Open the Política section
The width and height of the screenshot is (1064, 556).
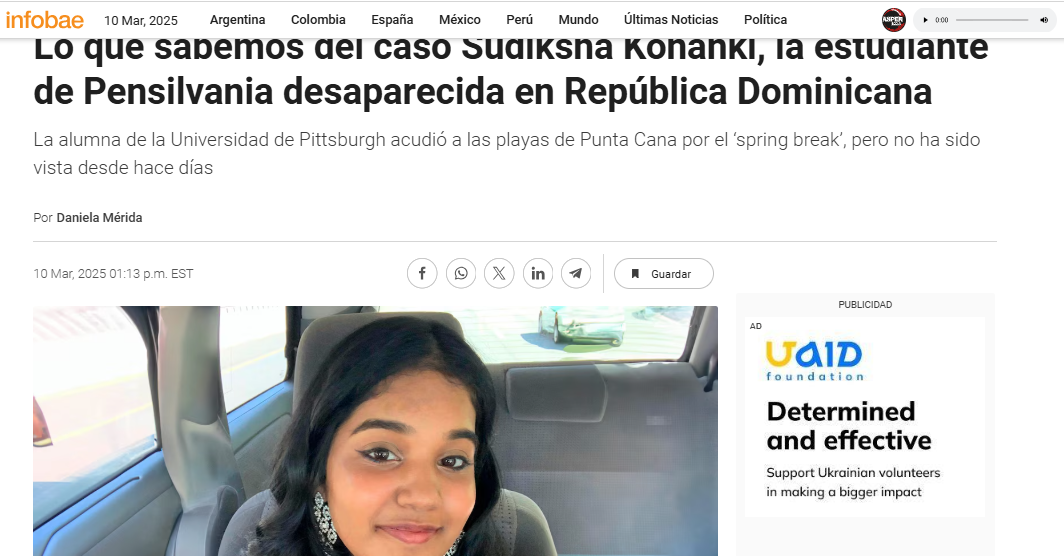tap(765, 20)
